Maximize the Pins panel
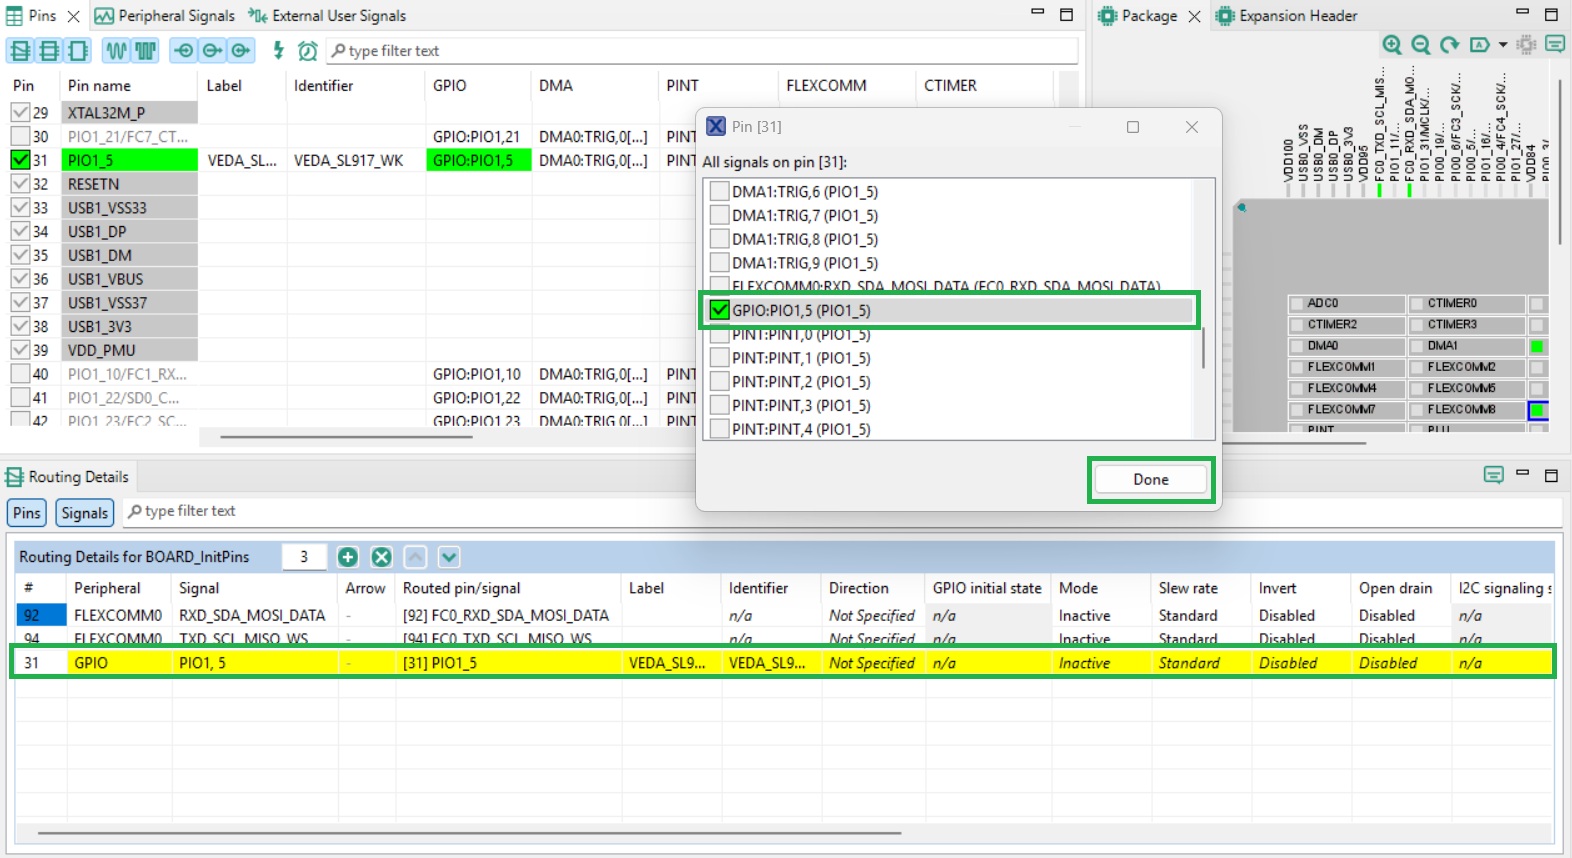The width and height of the screenshot is (1572, 858). click(x=1066, y=14)
